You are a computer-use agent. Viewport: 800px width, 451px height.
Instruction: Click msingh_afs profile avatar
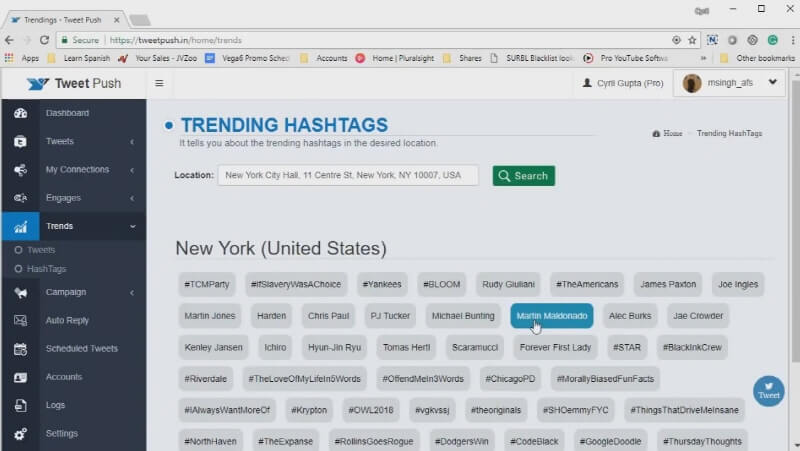click(692, 83)
